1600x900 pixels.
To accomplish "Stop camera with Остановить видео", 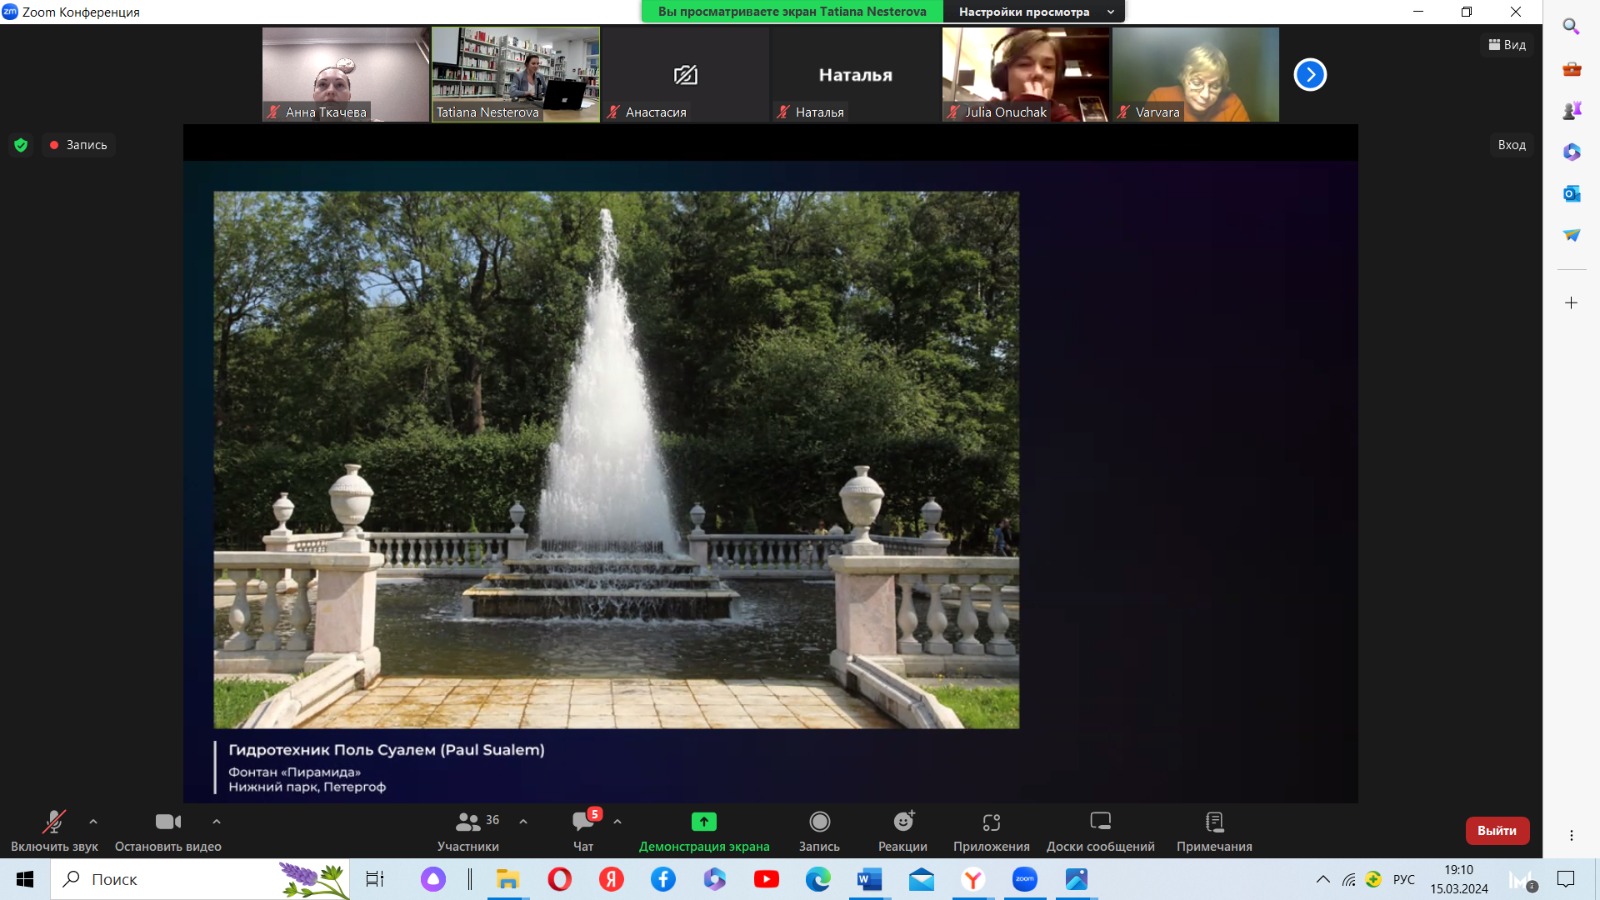I will pos(168,830).
